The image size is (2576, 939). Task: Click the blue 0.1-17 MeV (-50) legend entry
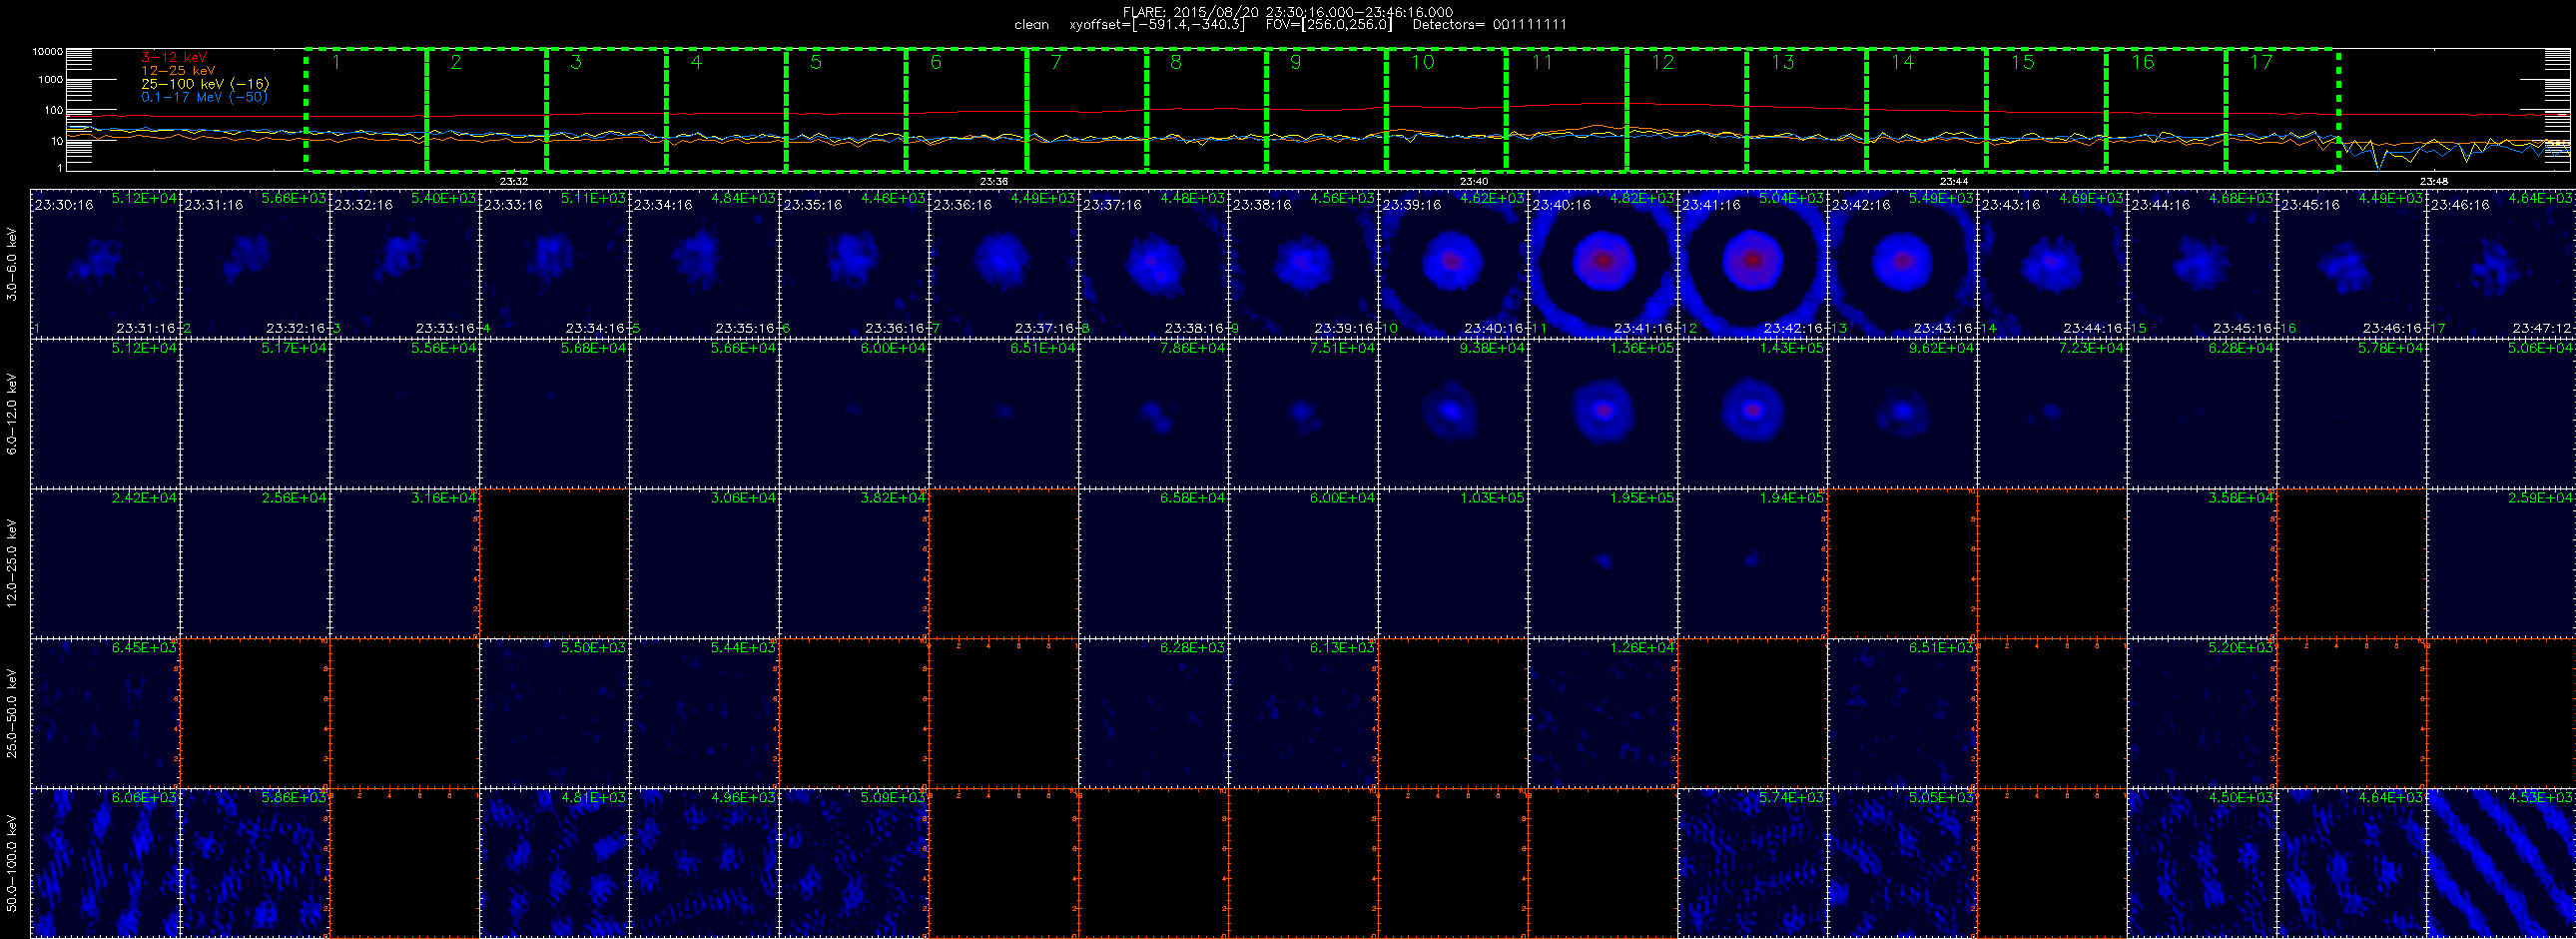tap(205, 97)
